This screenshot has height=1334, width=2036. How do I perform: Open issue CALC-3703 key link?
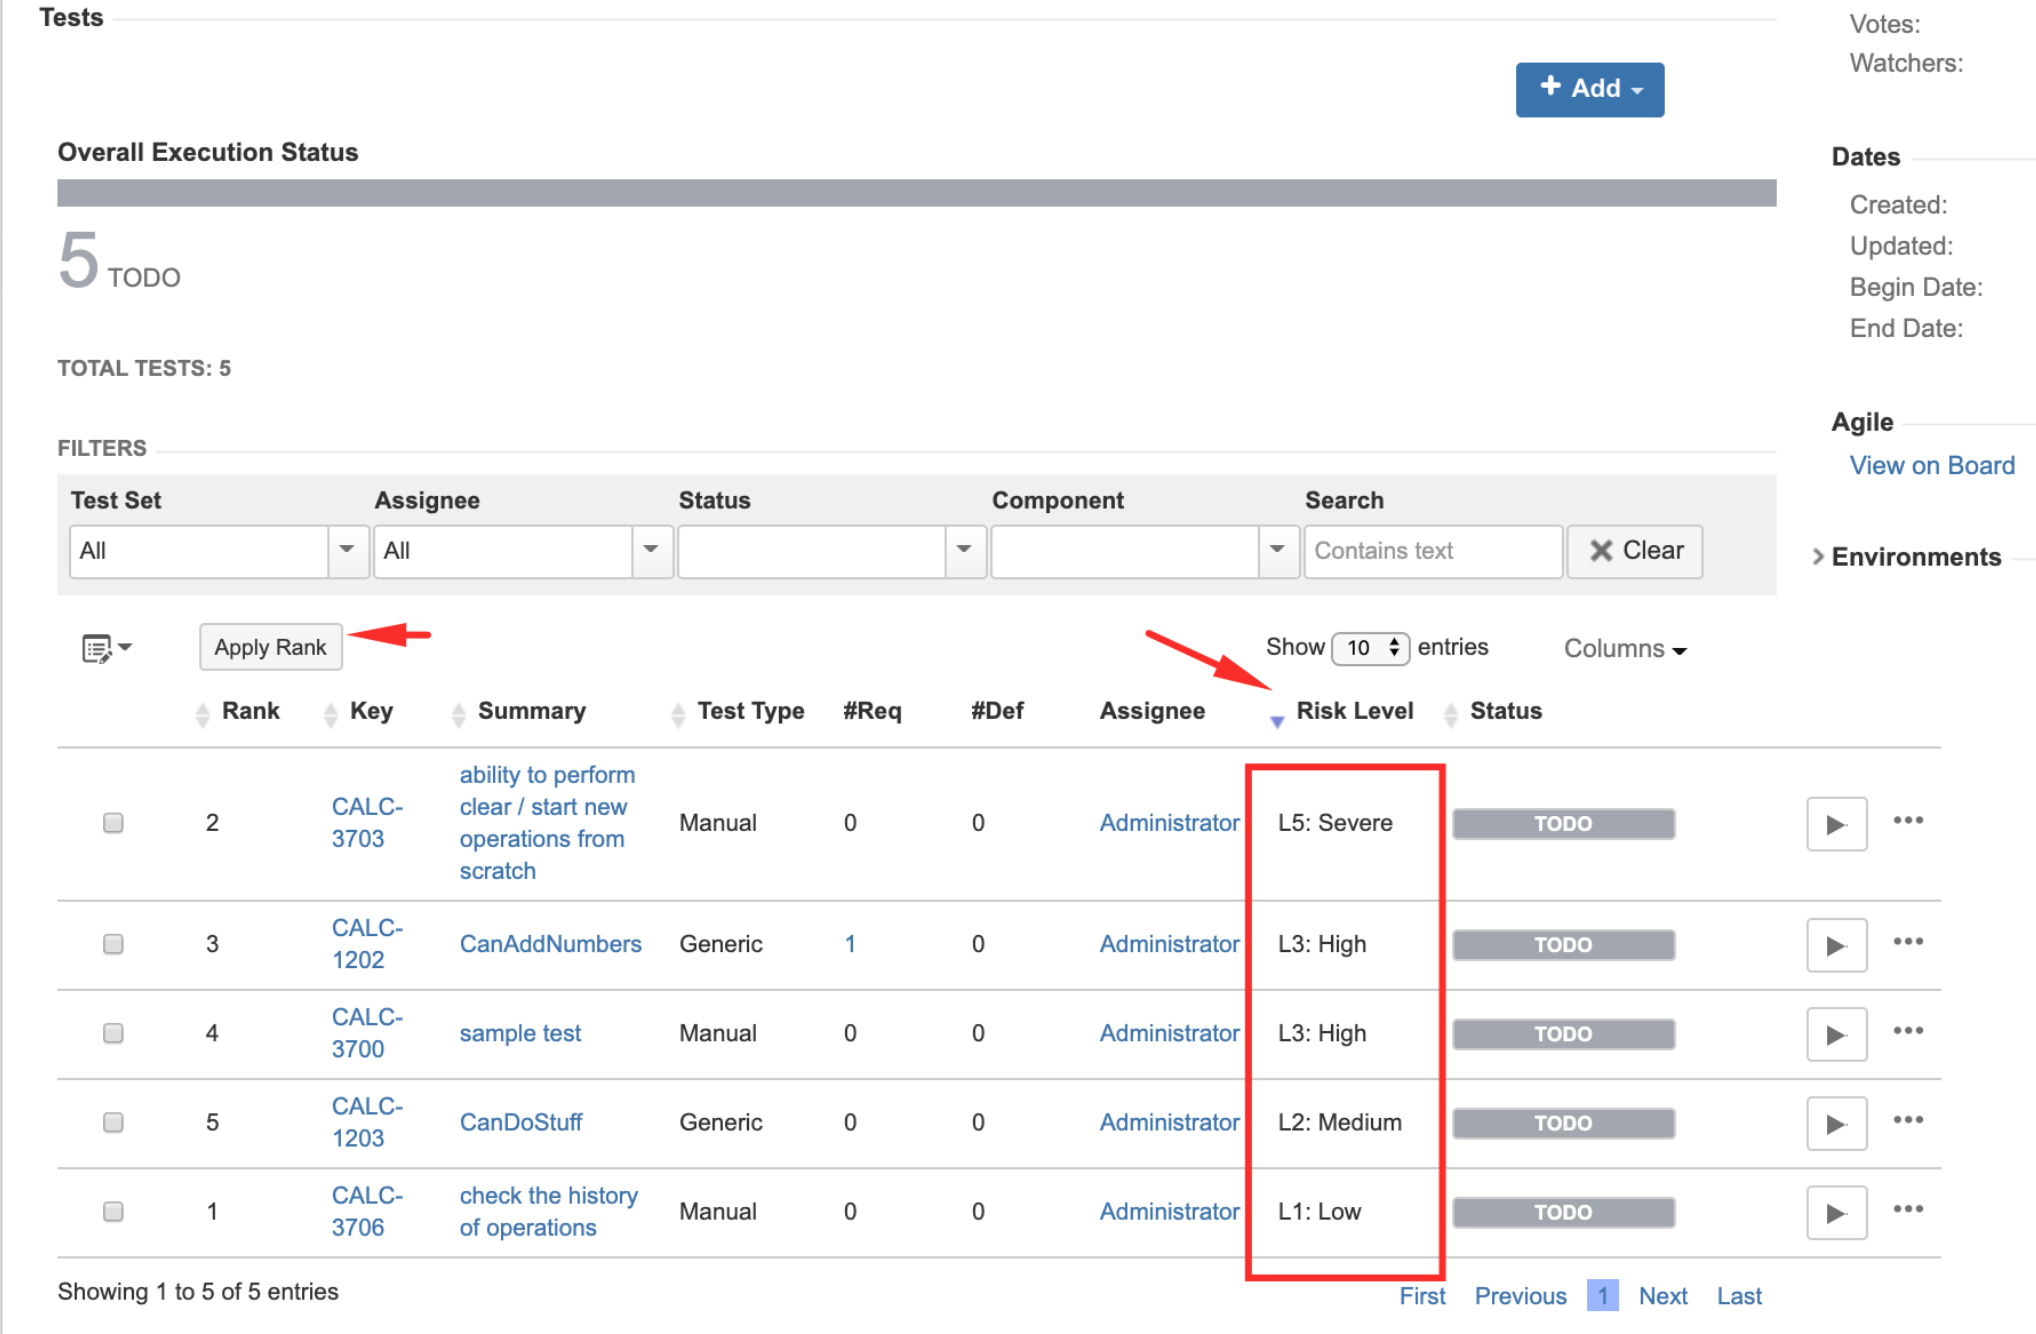pyautogui.click(x=367, y=822)
